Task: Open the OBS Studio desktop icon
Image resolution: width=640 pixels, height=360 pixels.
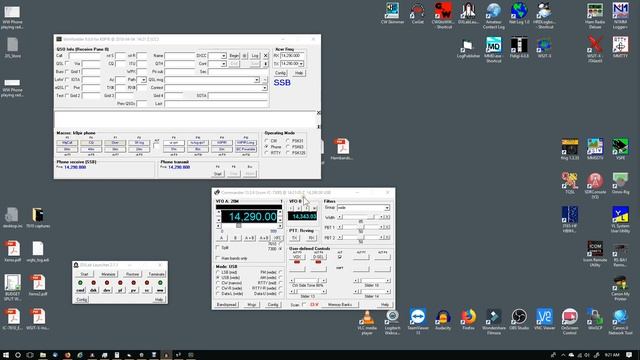Action: [x=519, y=320]
